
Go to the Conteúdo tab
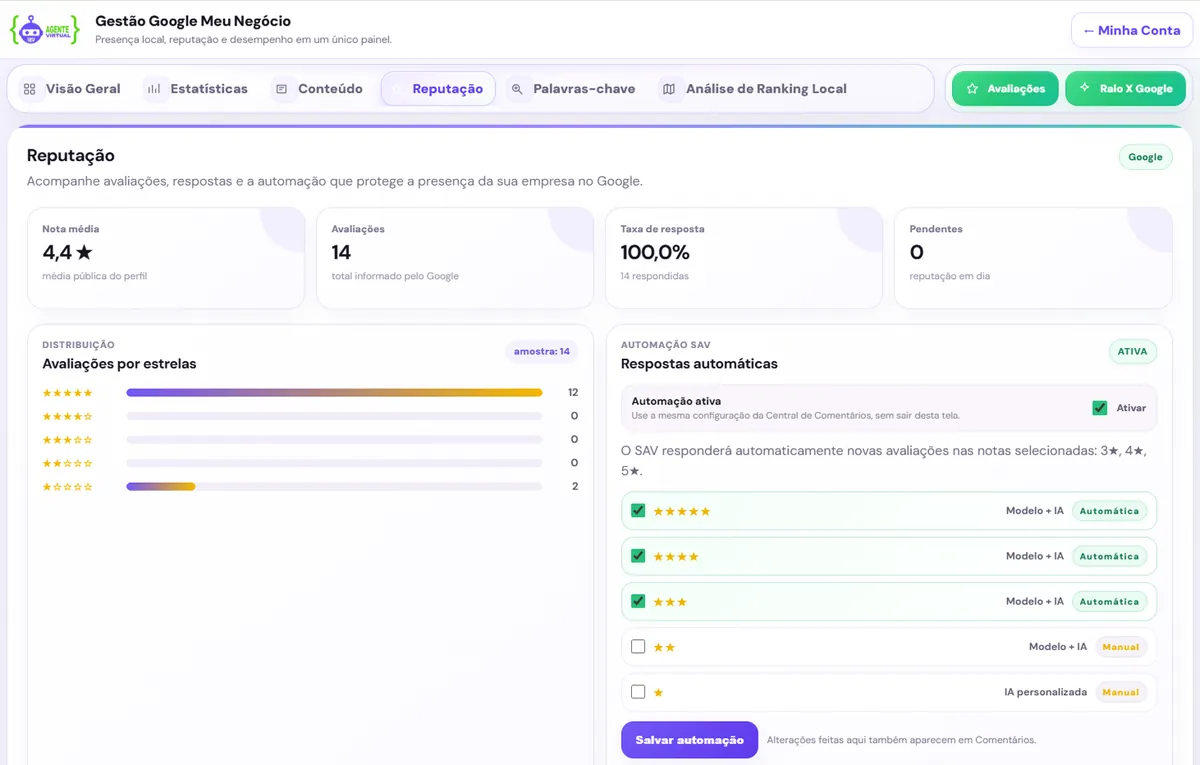tap(319, 89)
